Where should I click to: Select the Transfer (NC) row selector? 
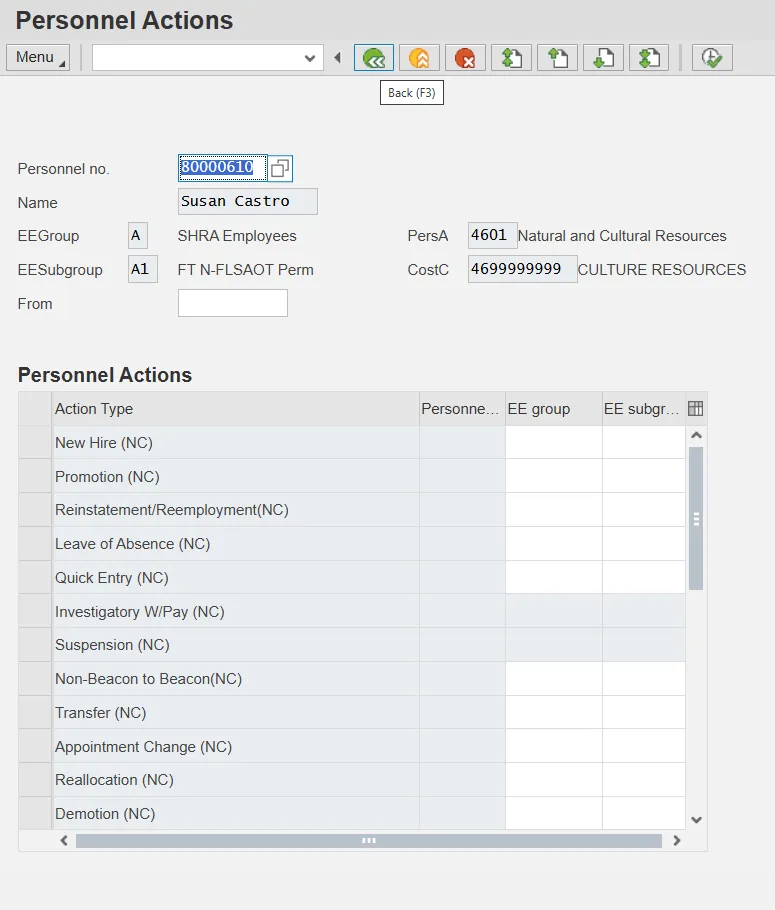(x=35, y=713)
